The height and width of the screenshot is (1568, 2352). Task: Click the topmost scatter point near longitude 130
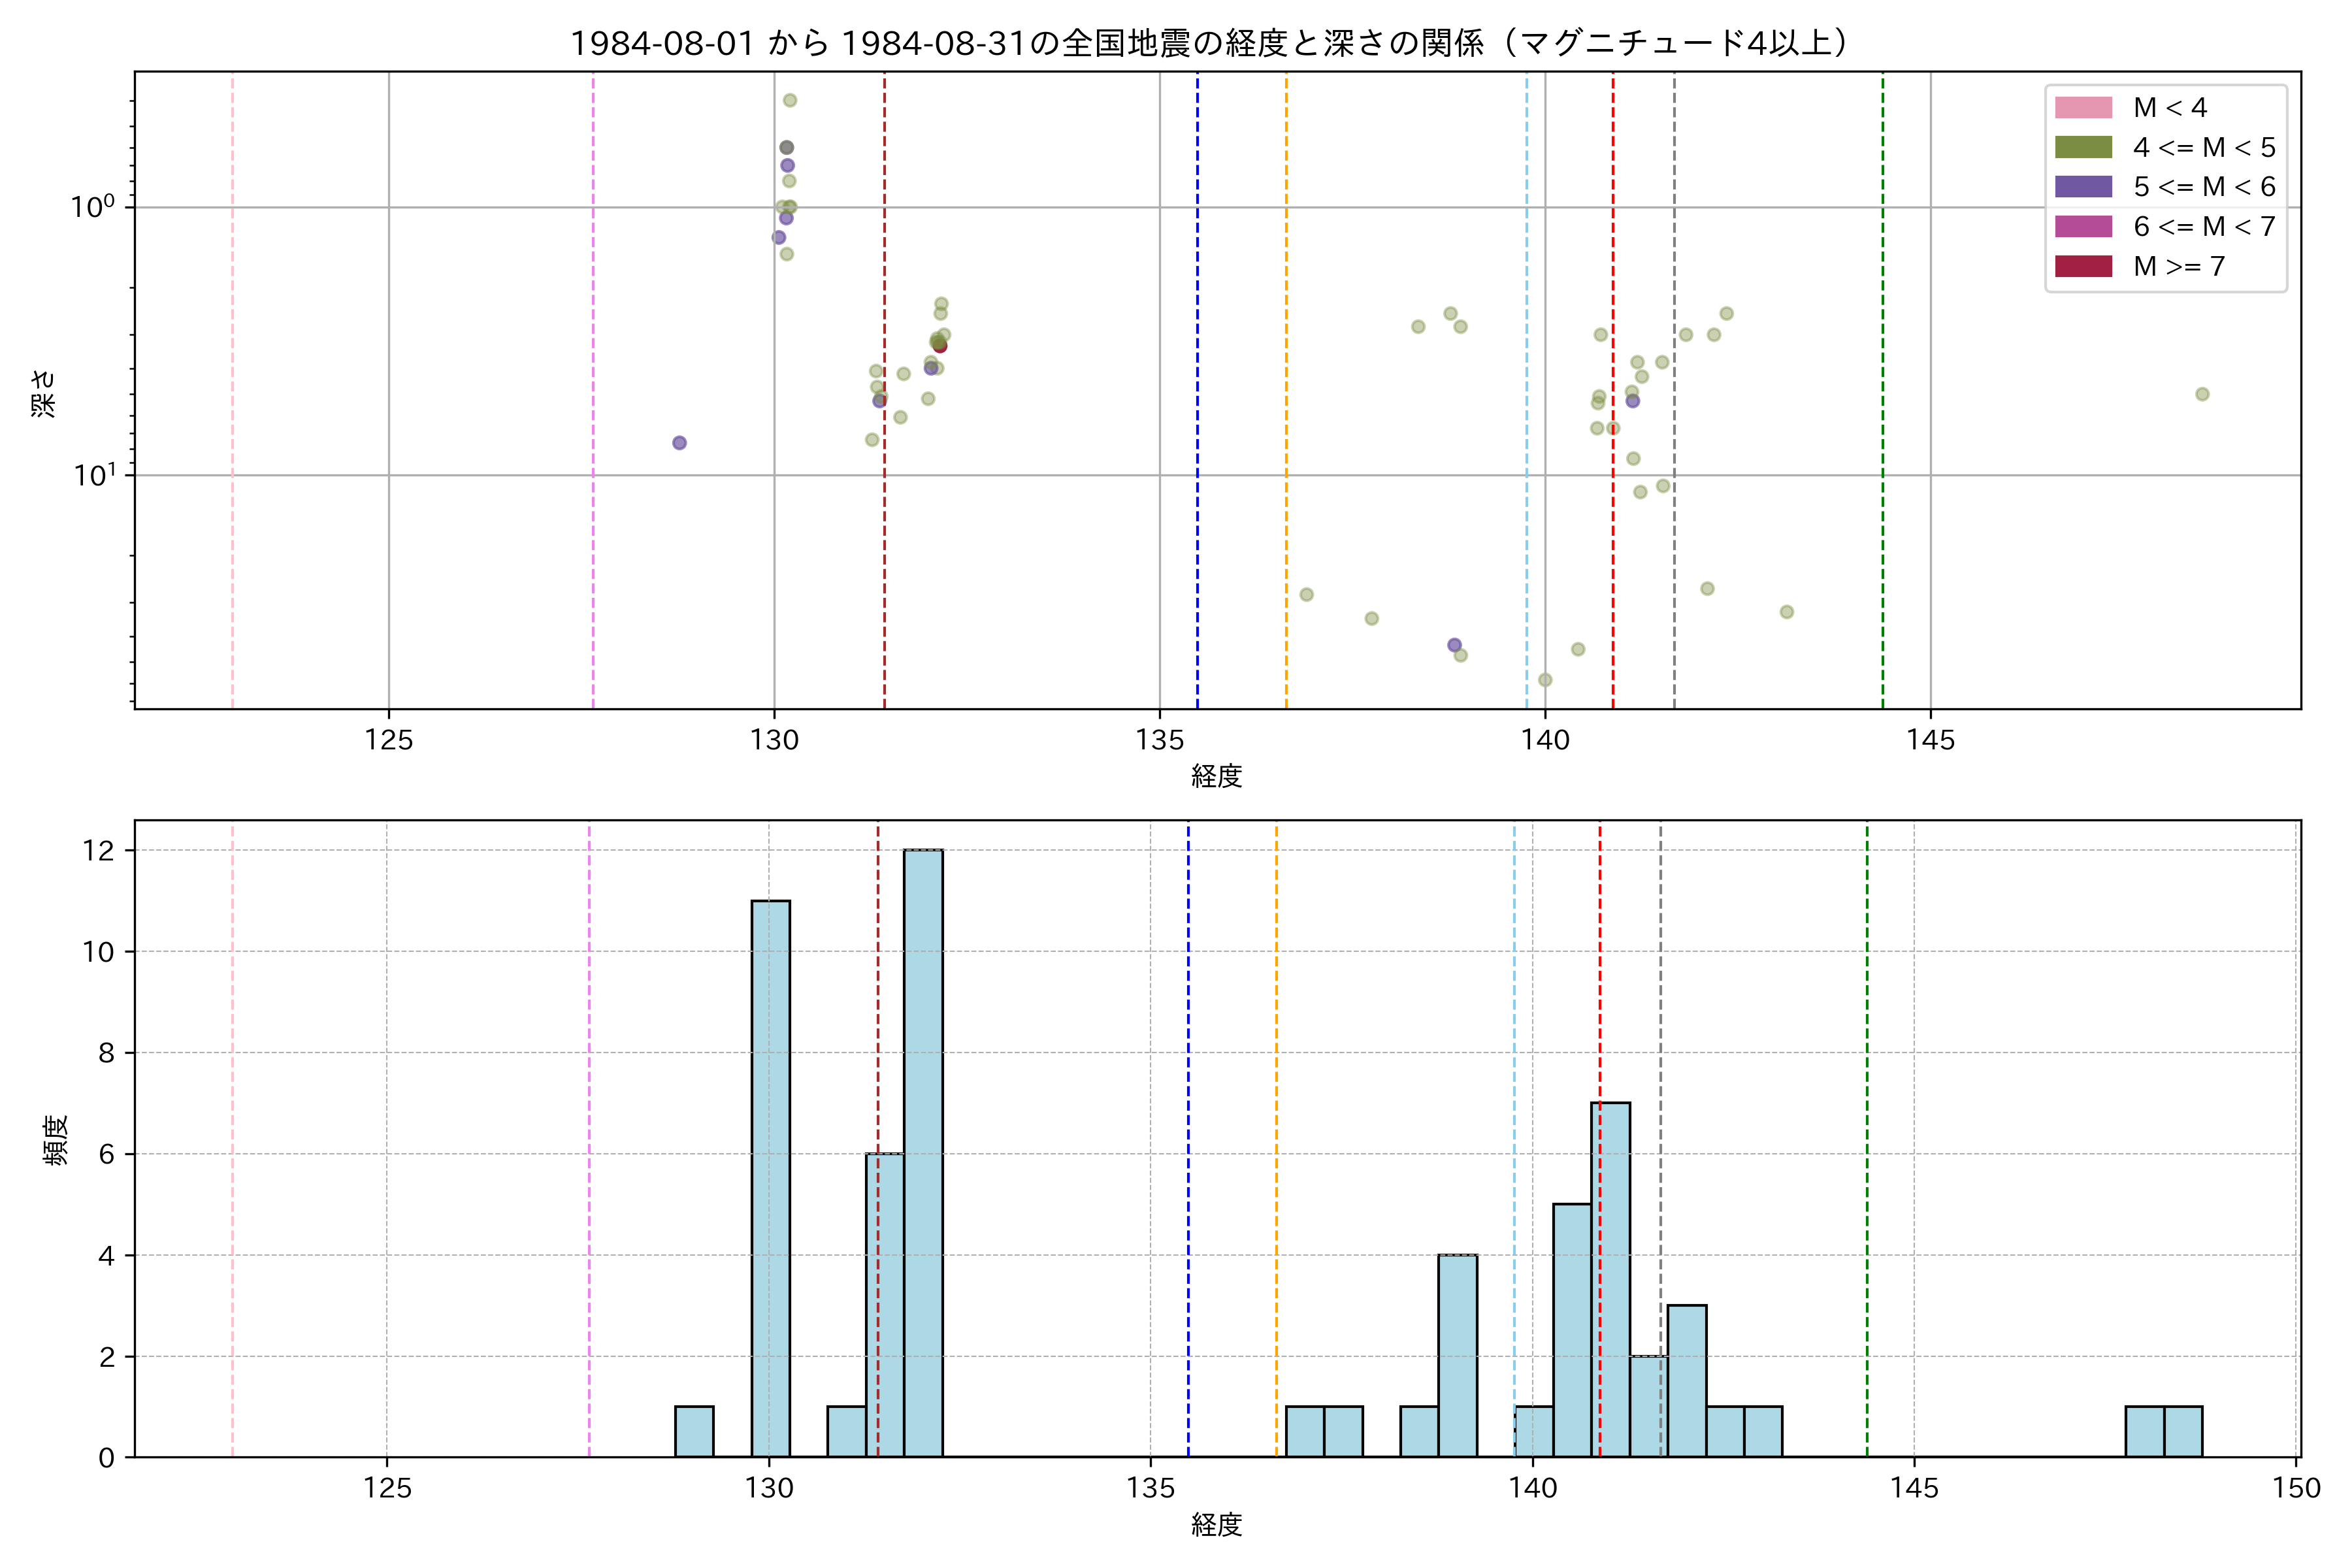coord(790,100)
